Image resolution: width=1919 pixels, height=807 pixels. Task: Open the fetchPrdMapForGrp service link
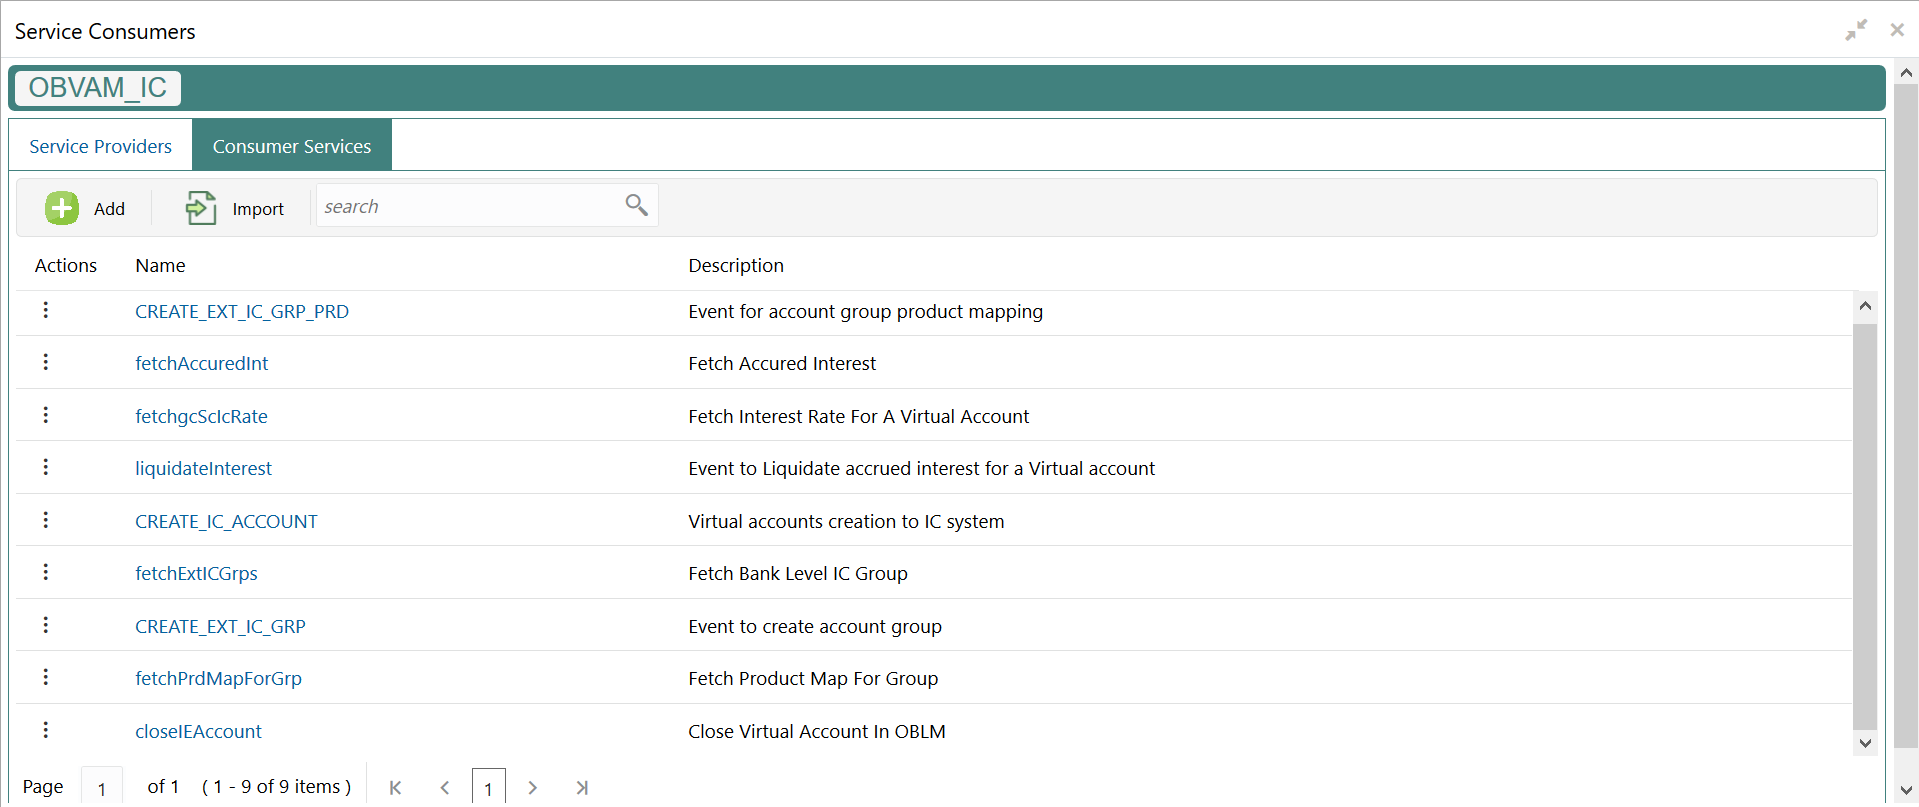coord(219,678)
